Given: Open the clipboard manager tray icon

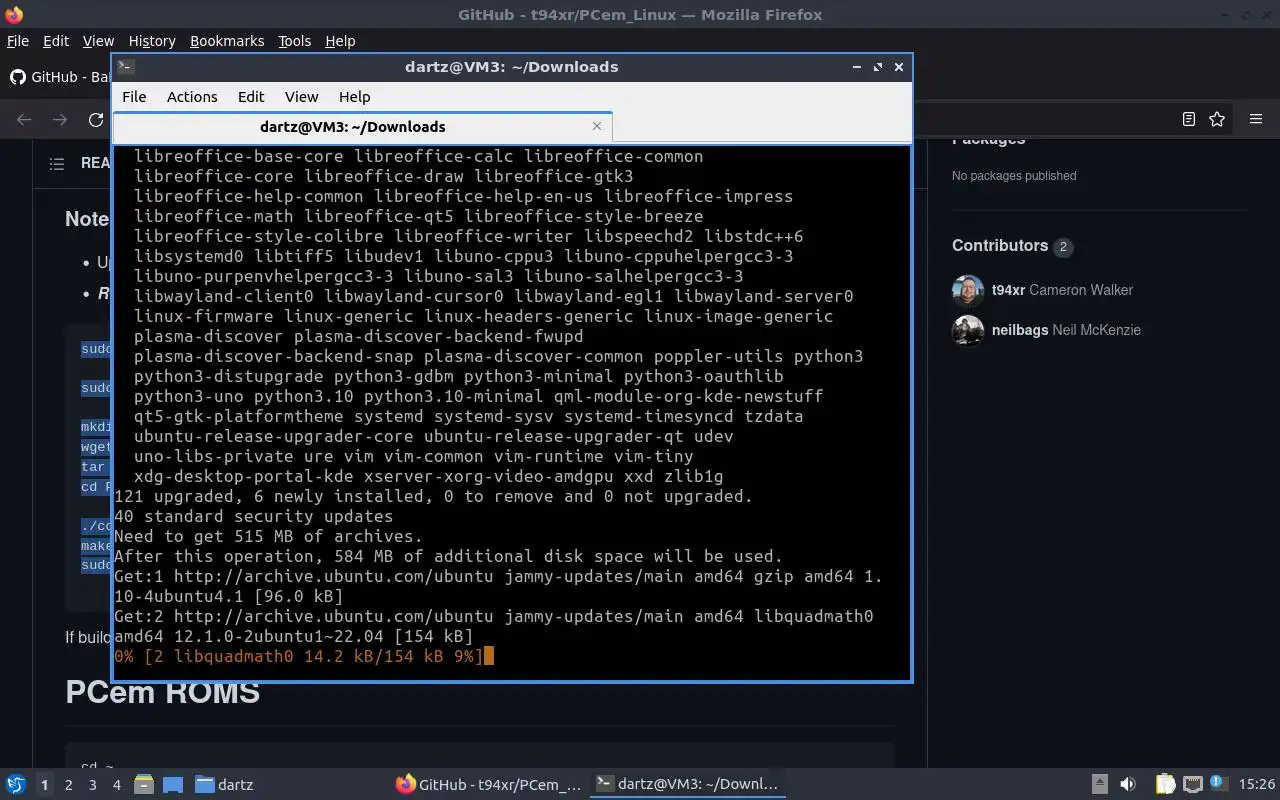Looking at the screenshot, I should [x=1165, y=784].
